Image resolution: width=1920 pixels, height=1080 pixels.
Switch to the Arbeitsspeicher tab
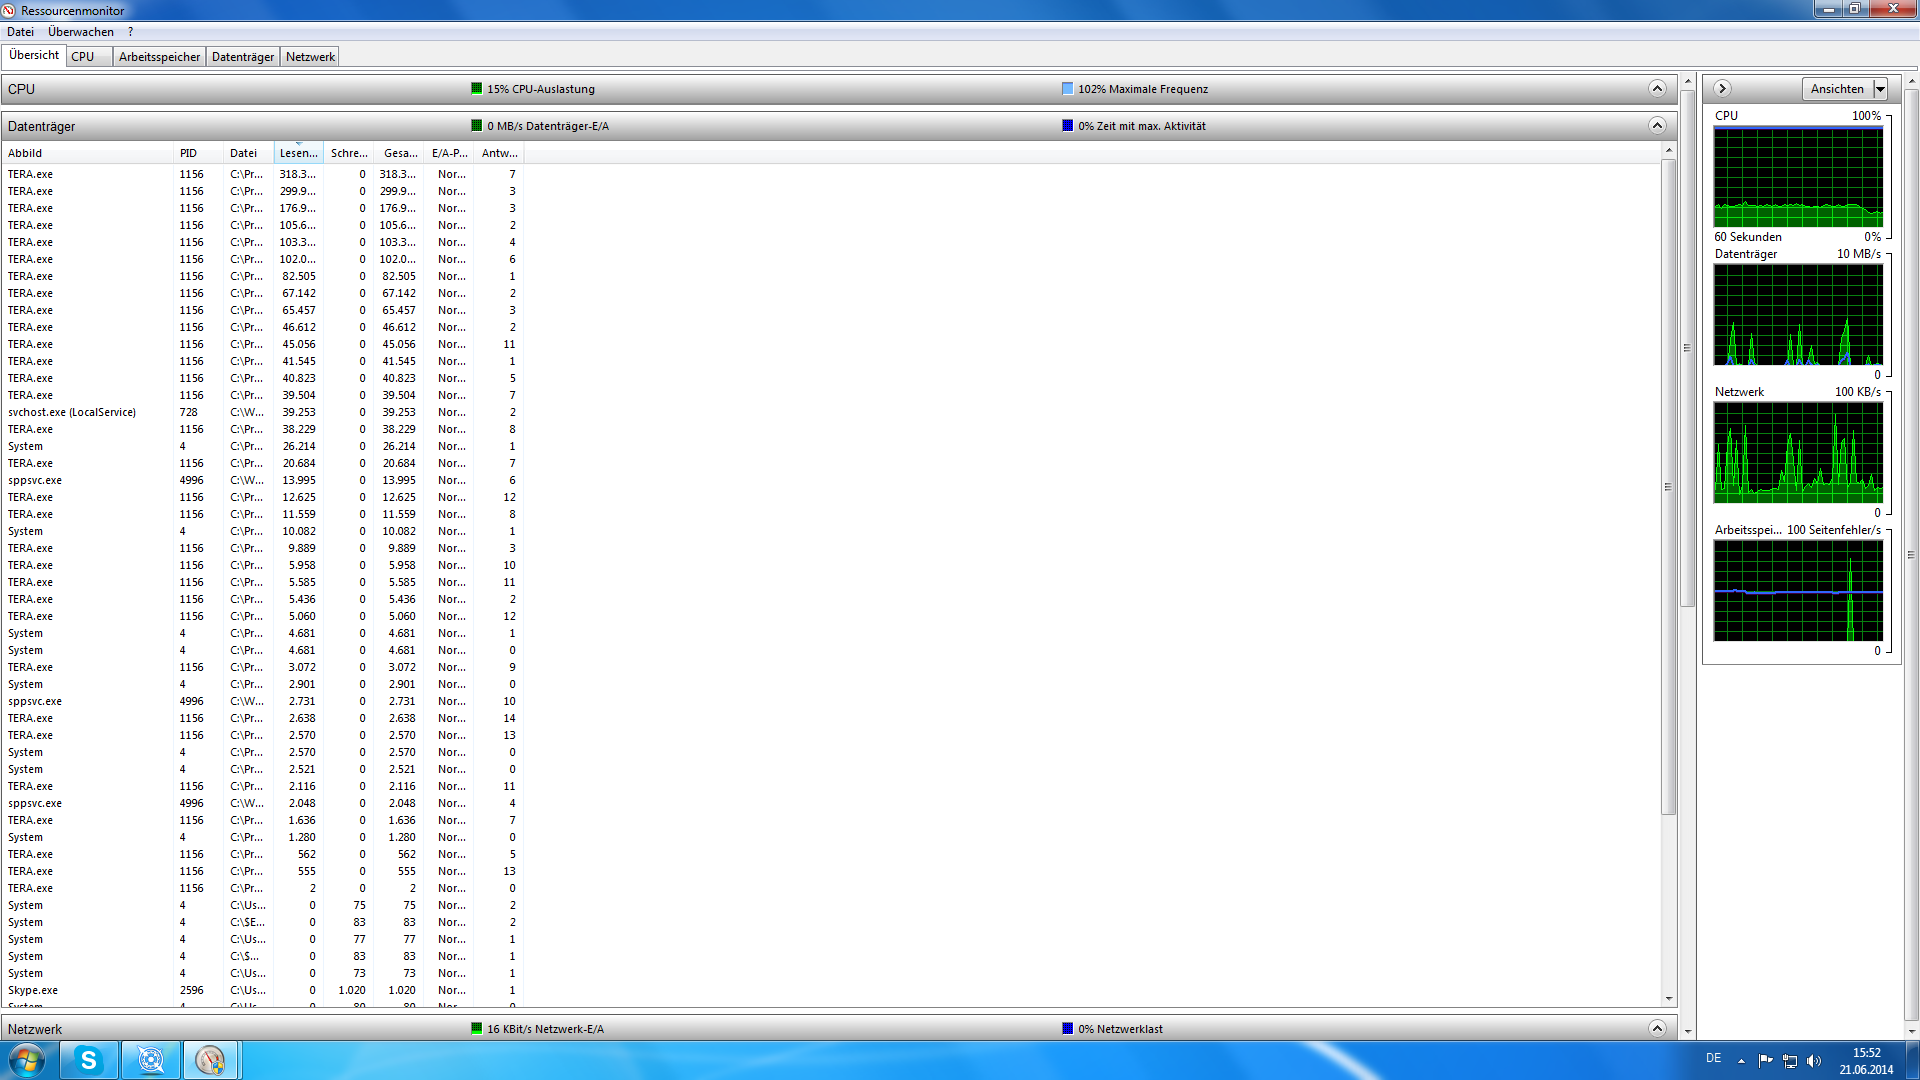point(159,57)
